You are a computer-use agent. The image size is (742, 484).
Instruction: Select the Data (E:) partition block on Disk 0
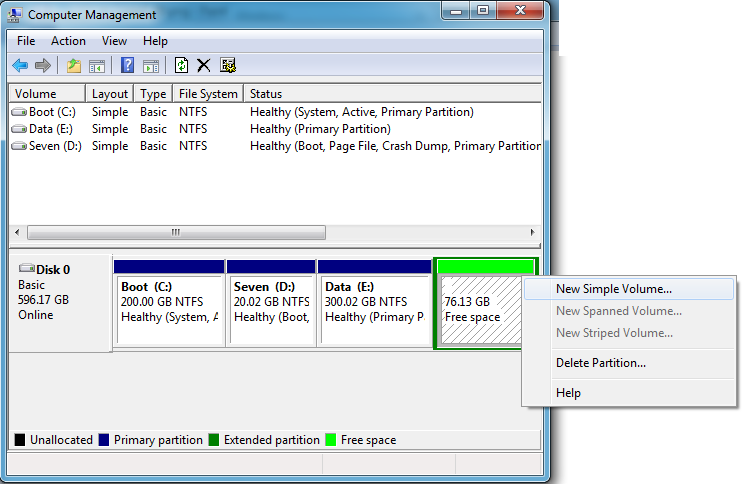pyautogui.click(x=374, y=304)
